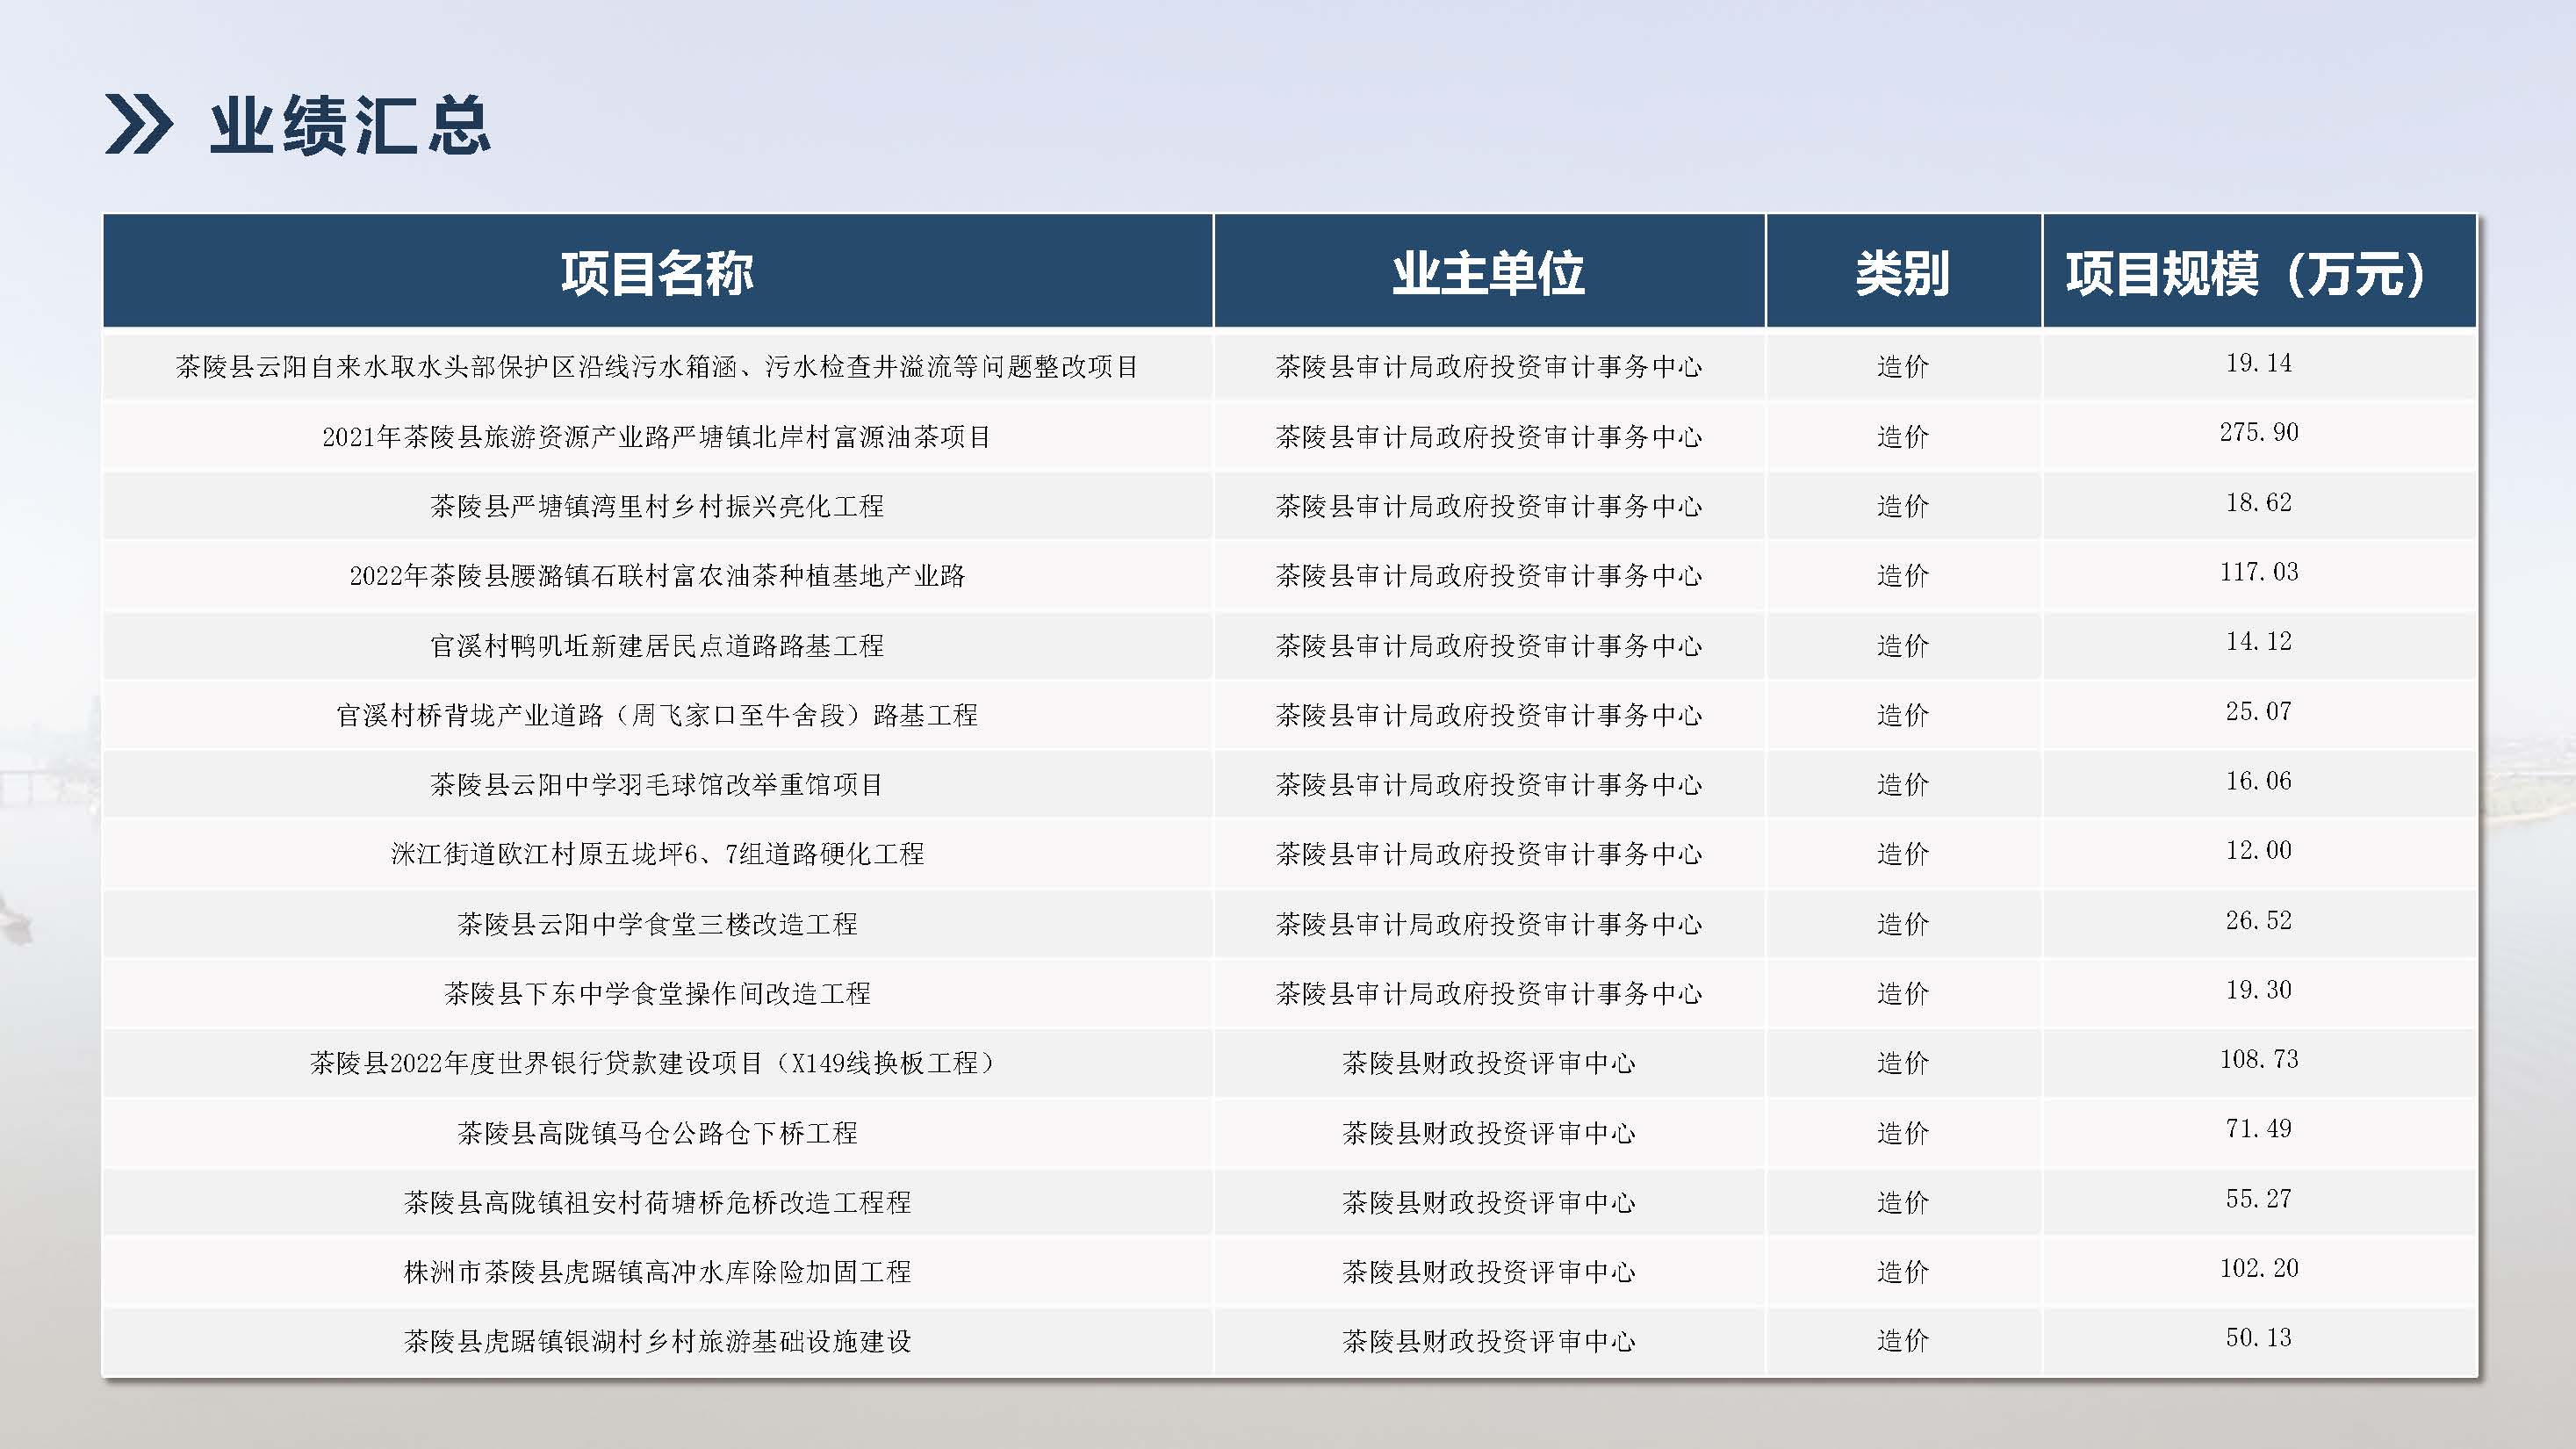Click 造价 in the 102.20 row
Screen dimensions: 2576x1449
[1903, 1272]
